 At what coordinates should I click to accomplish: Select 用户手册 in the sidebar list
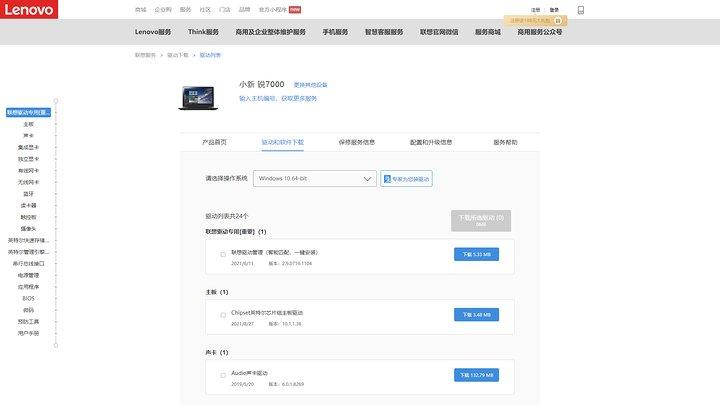[28, 333]
